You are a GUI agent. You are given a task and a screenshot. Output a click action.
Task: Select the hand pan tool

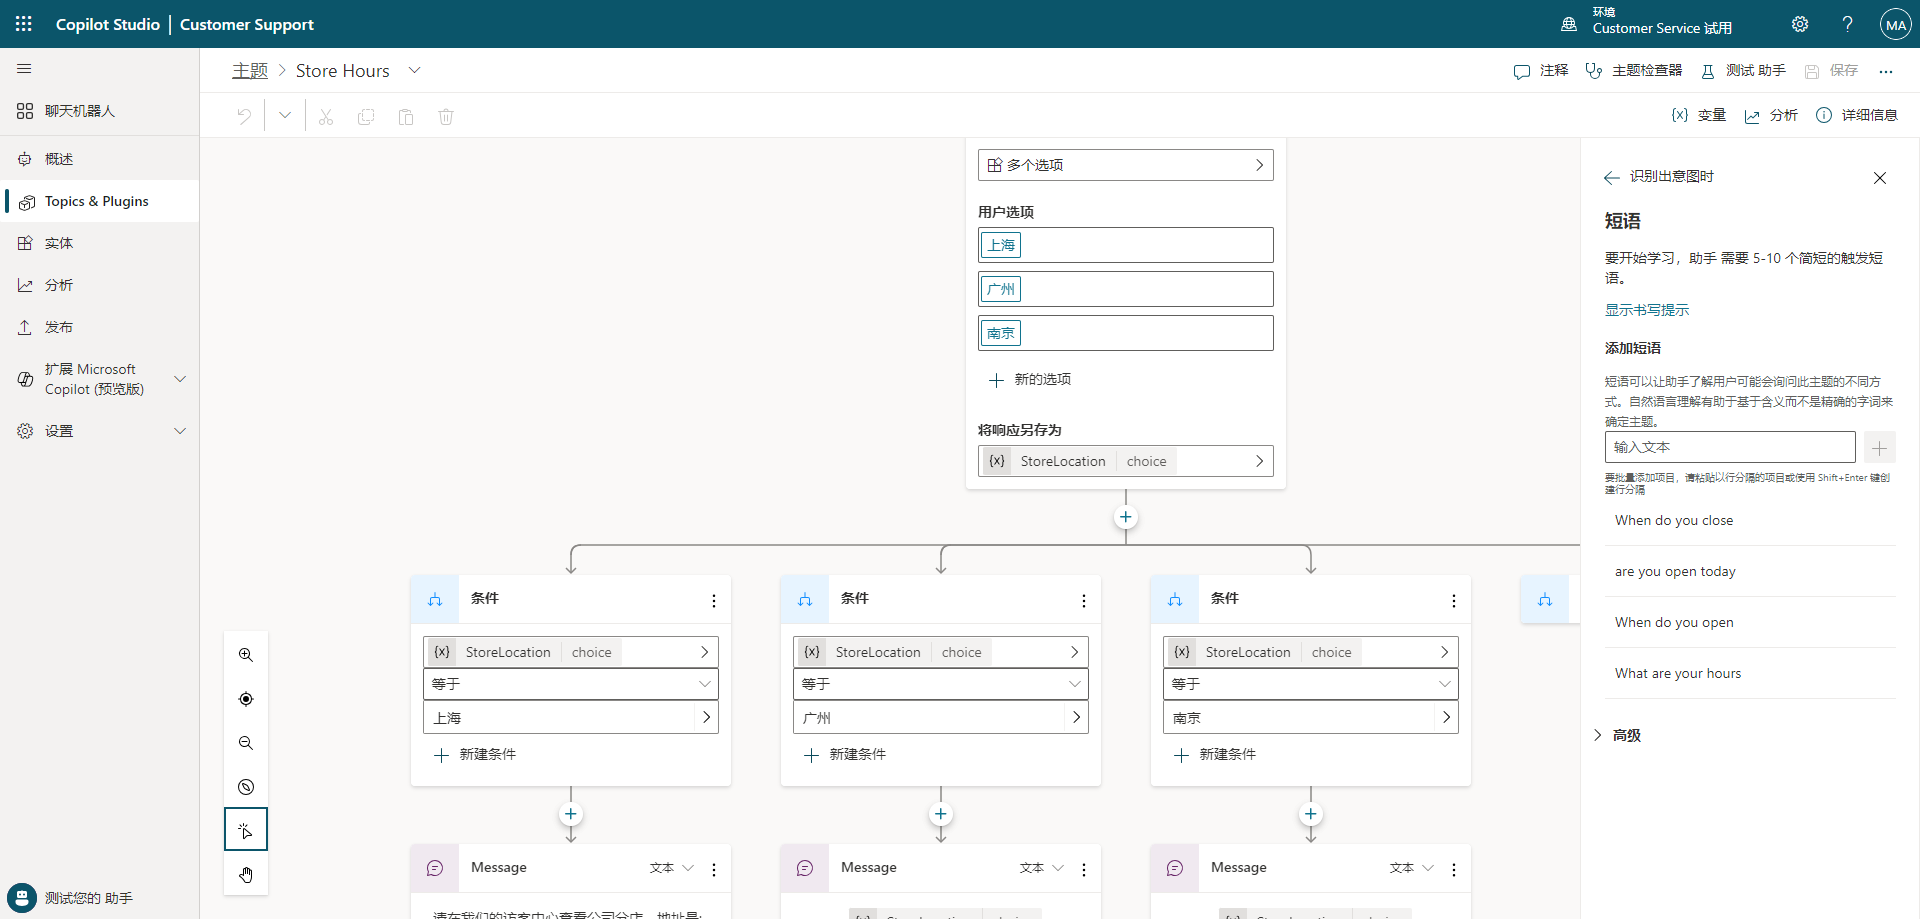(x=246, y=875)
